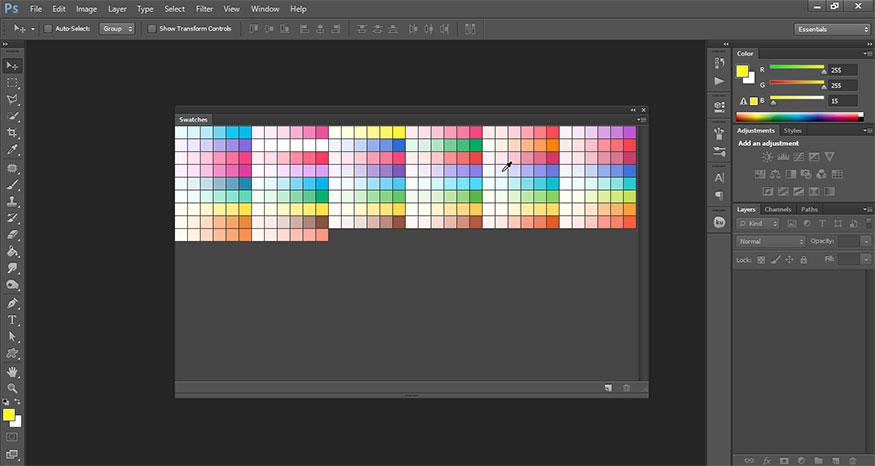Select the Crop tool

pyautogui.click(x=12, y=133)
